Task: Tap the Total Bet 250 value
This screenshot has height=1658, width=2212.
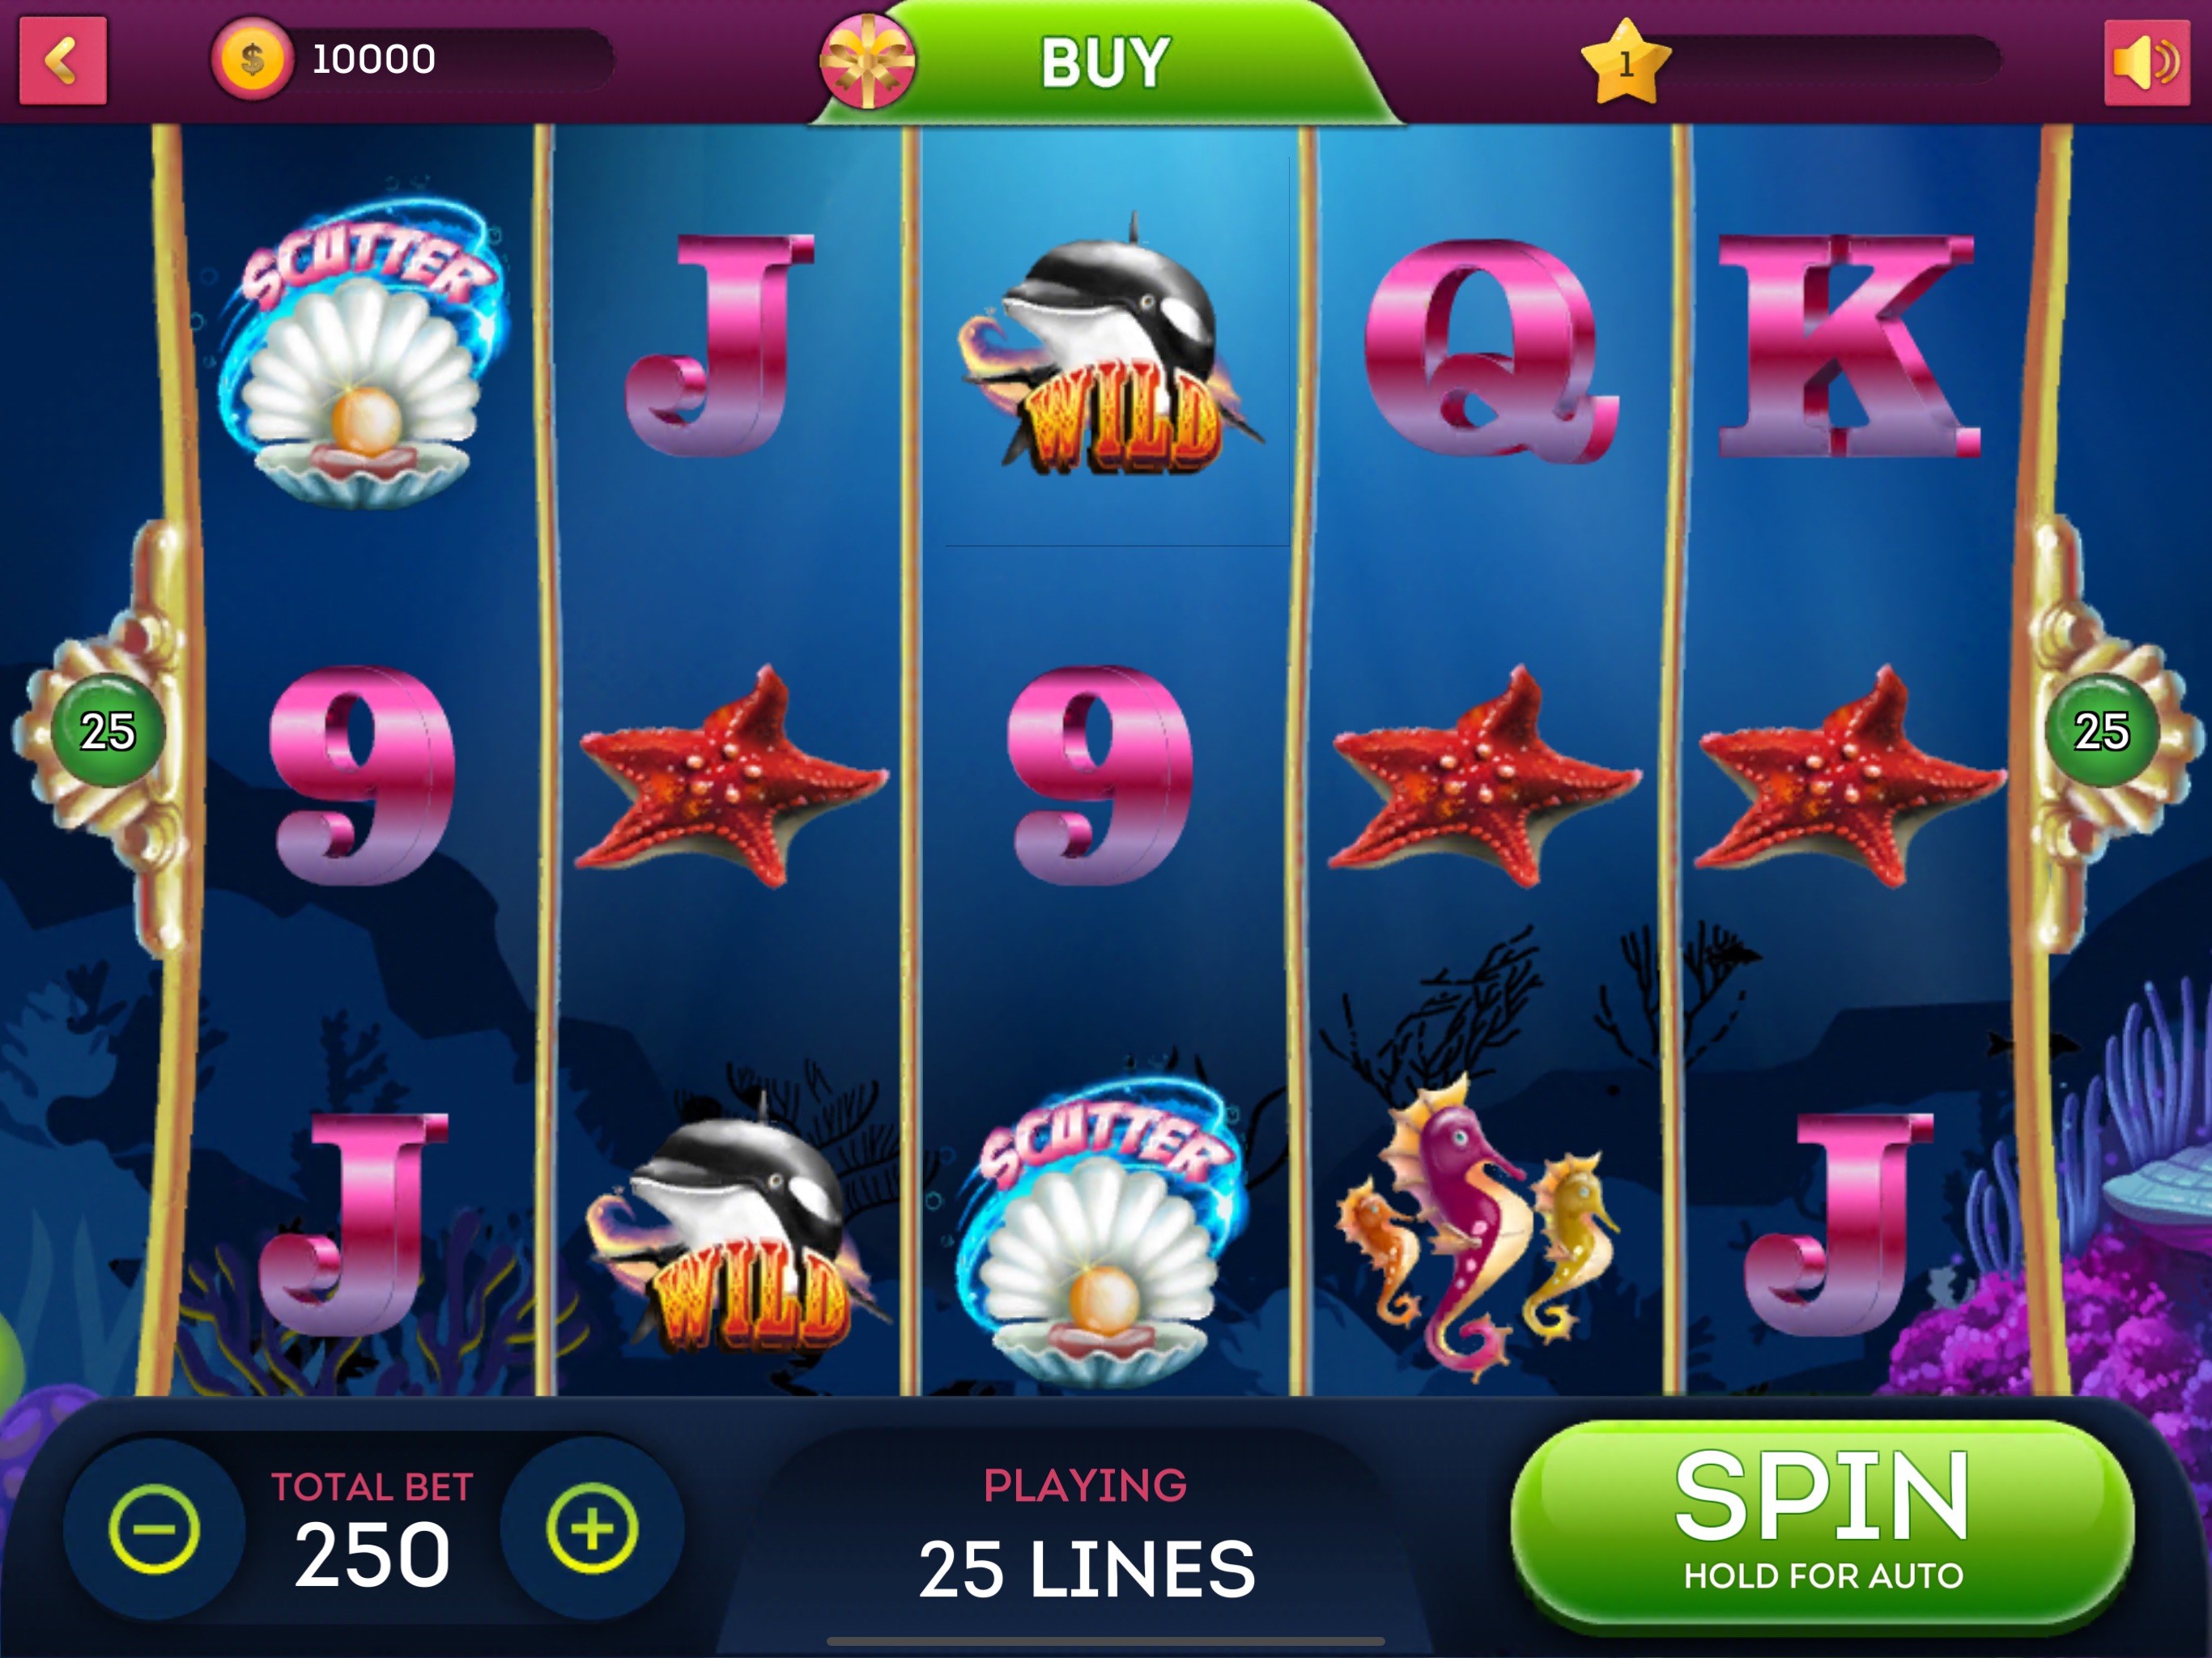Action: click(x=372, y=1555)
